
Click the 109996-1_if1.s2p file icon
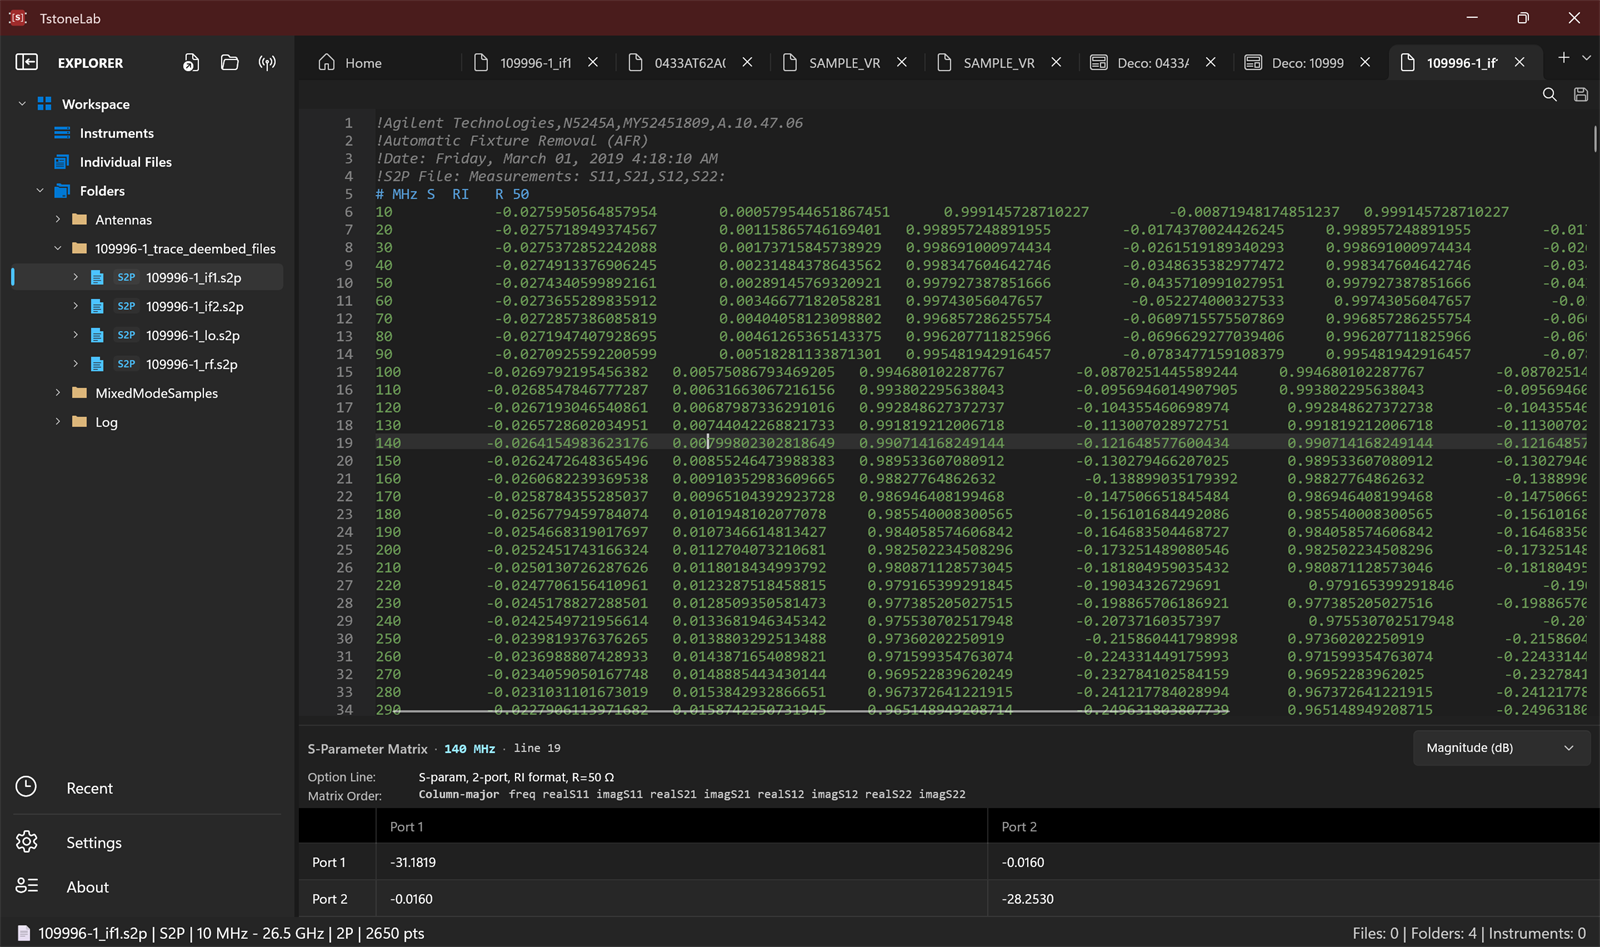pos(97,277)
